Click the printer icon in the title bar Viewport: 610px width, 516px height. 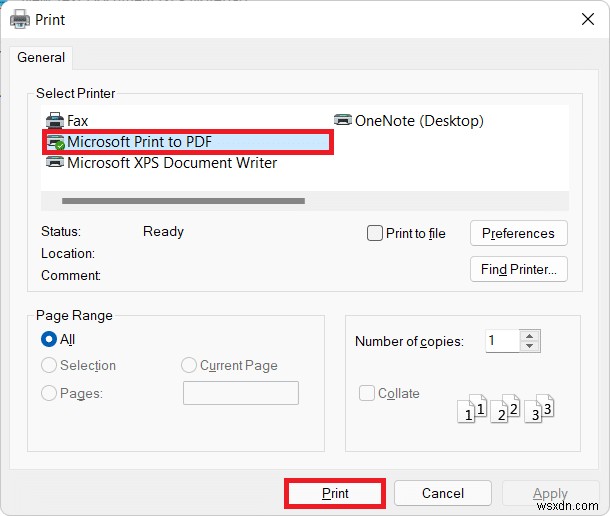20,19
